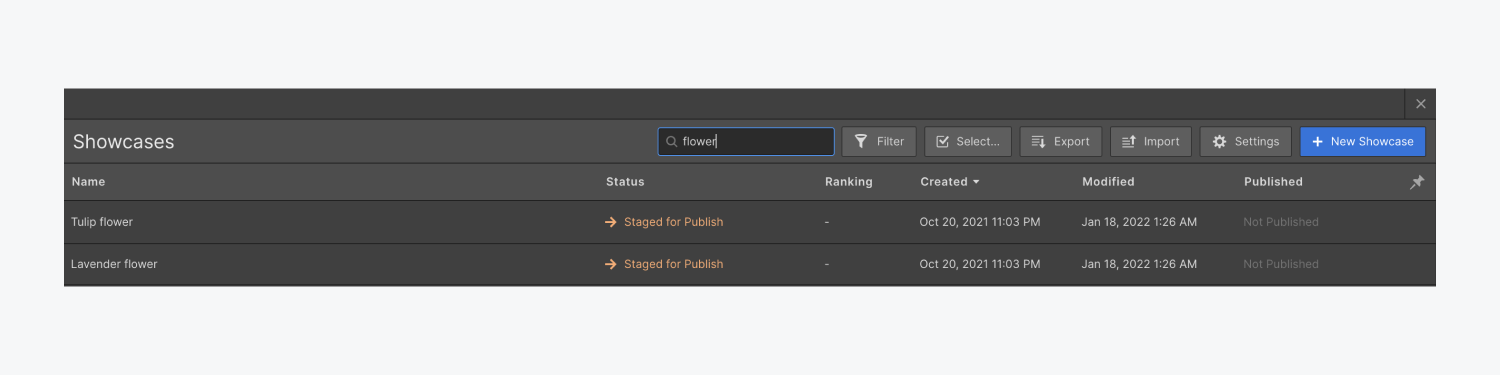Sort by the Modified column header
Viewport: 1500px width, 375px height.
point(1108,182)
